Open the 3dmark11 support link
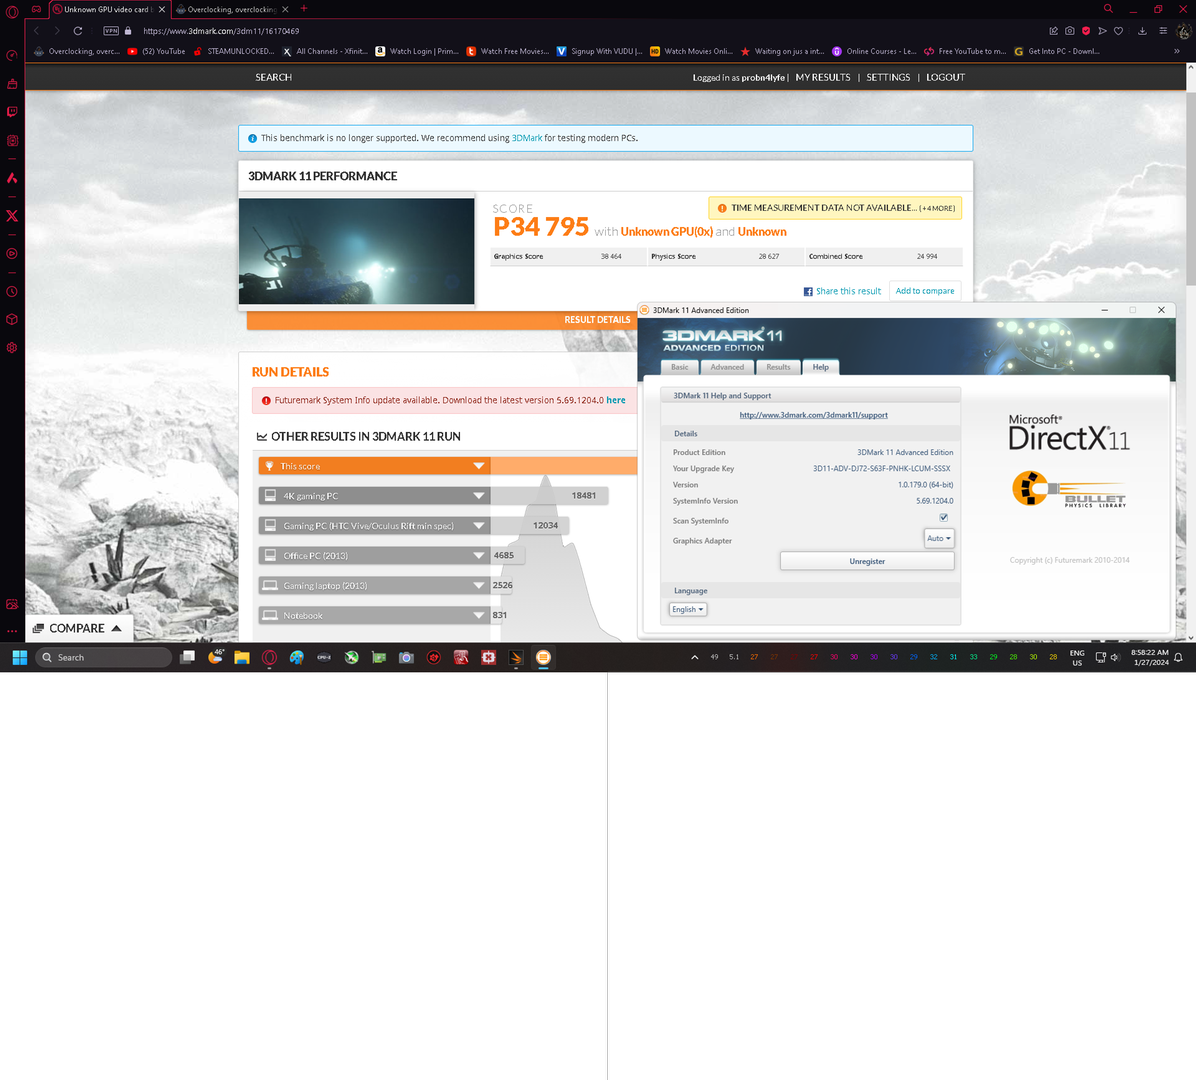1196x1080 pixels. [x=813, y=415]
